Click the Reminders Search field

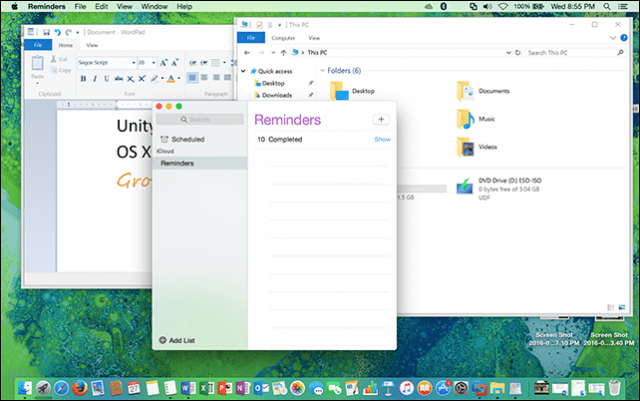(200, 119)
